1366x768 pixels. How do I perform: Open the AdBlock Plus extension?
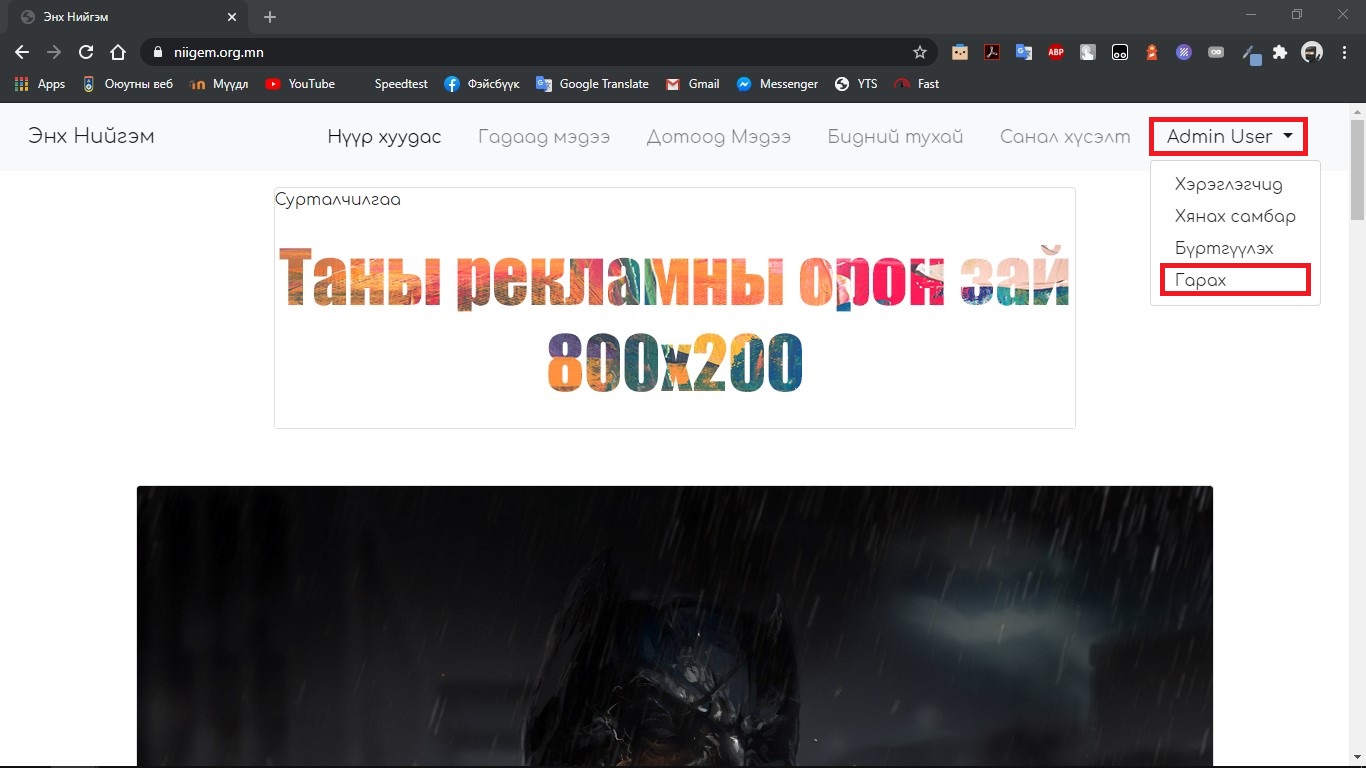point(1055,52)
